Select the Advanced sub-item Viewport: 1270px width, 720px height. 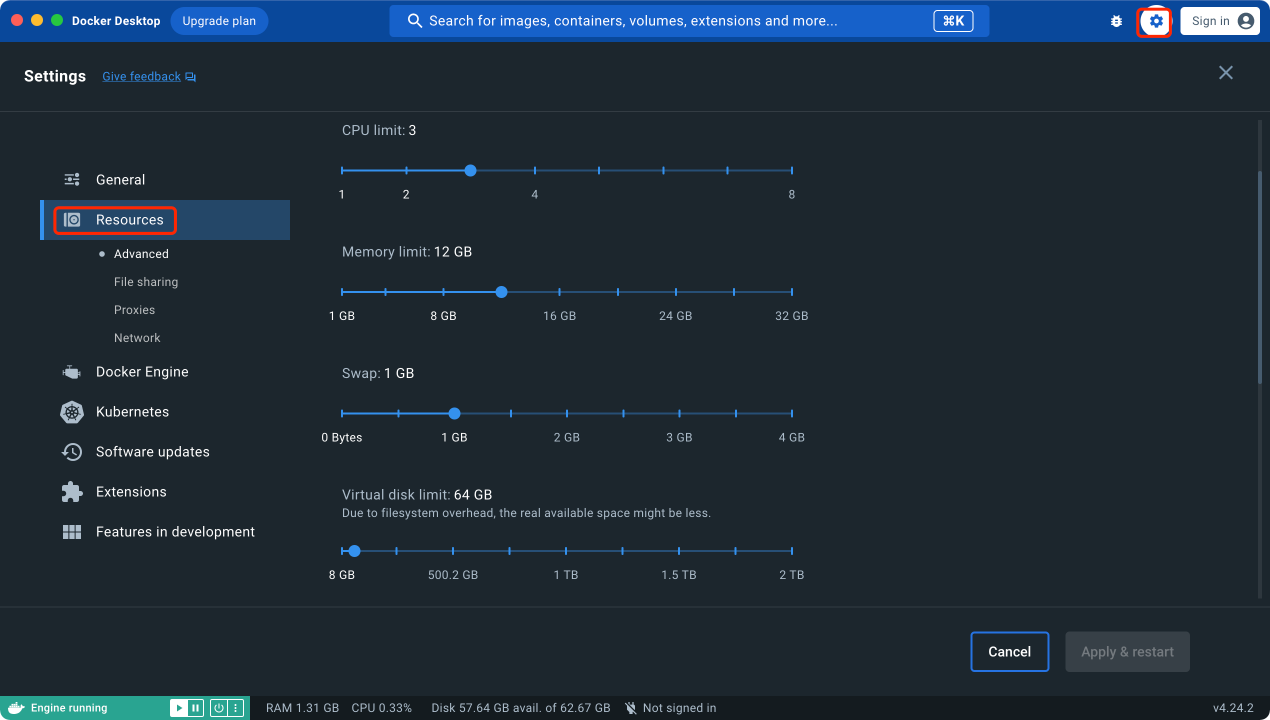141,254
